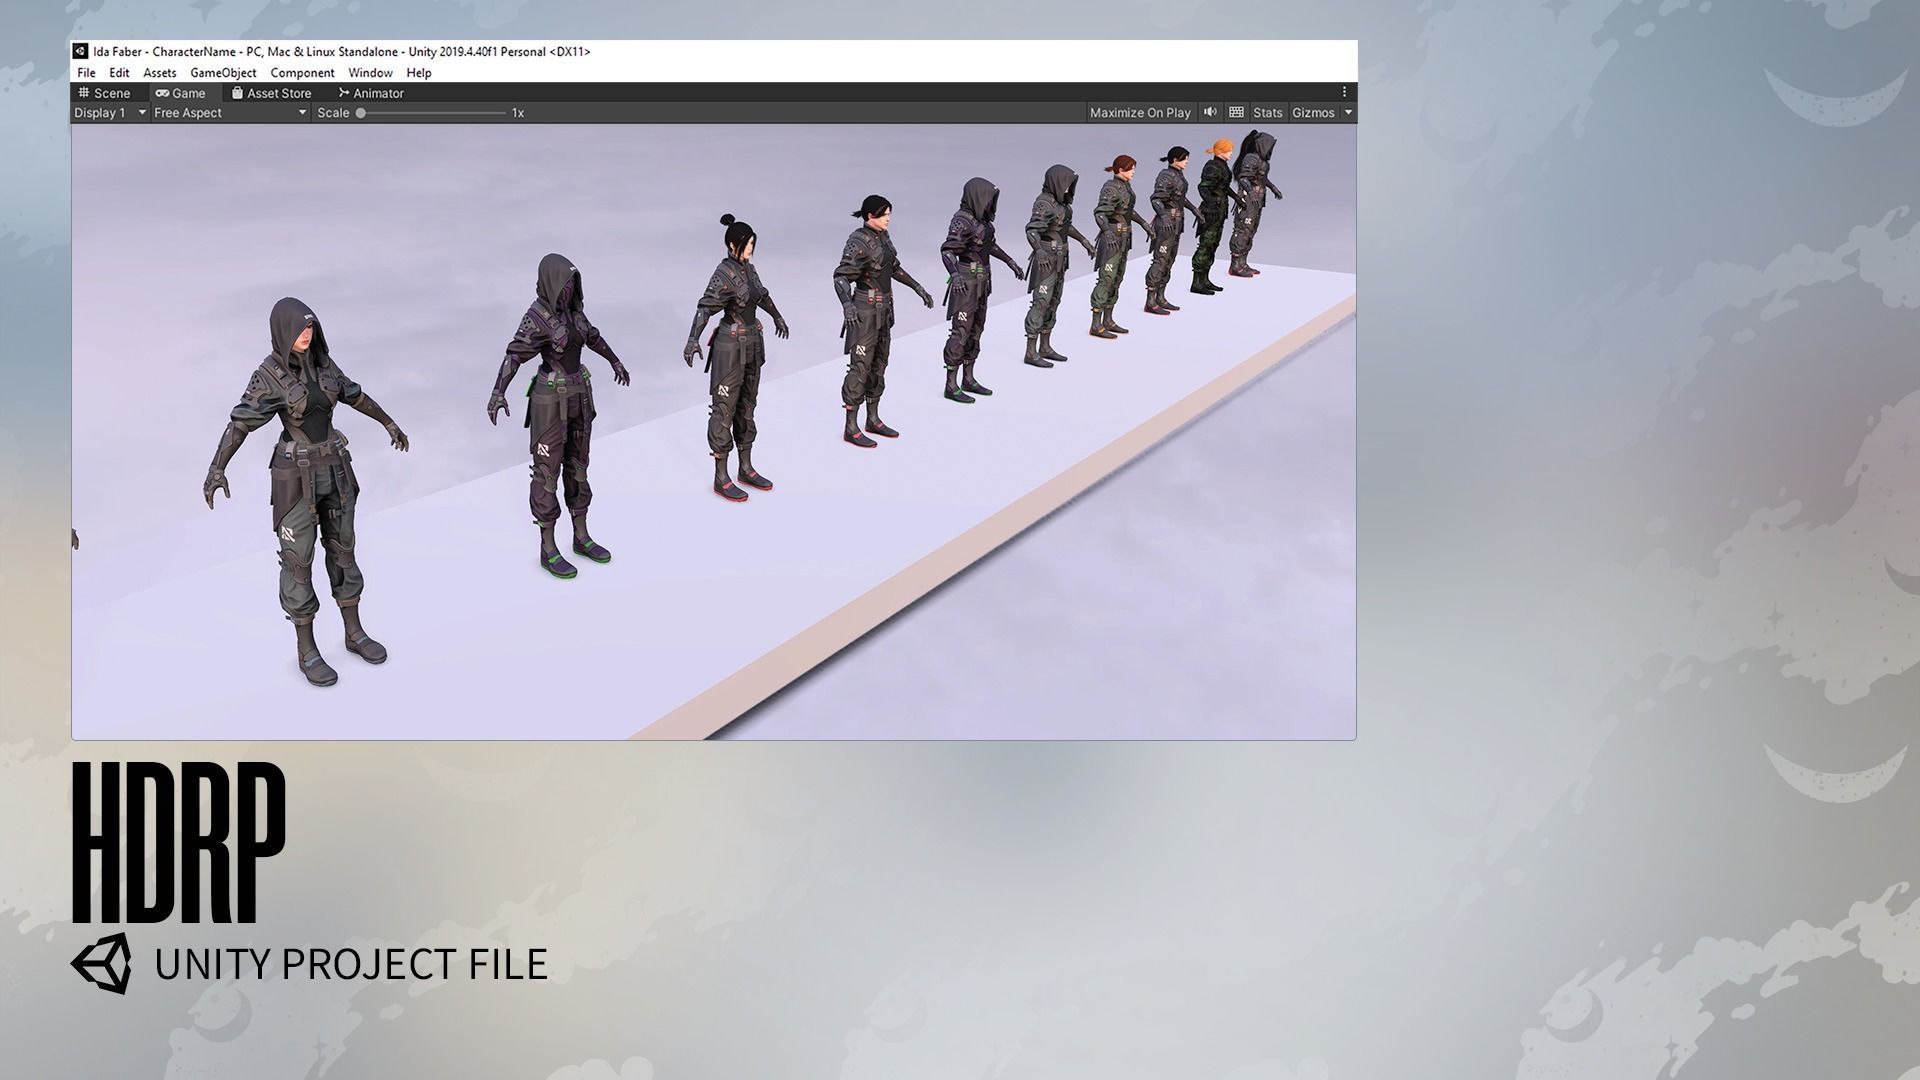
Task: Open the Gizmos dropdown arrow
Action: pyautogui.click(x=1348, y=113)
